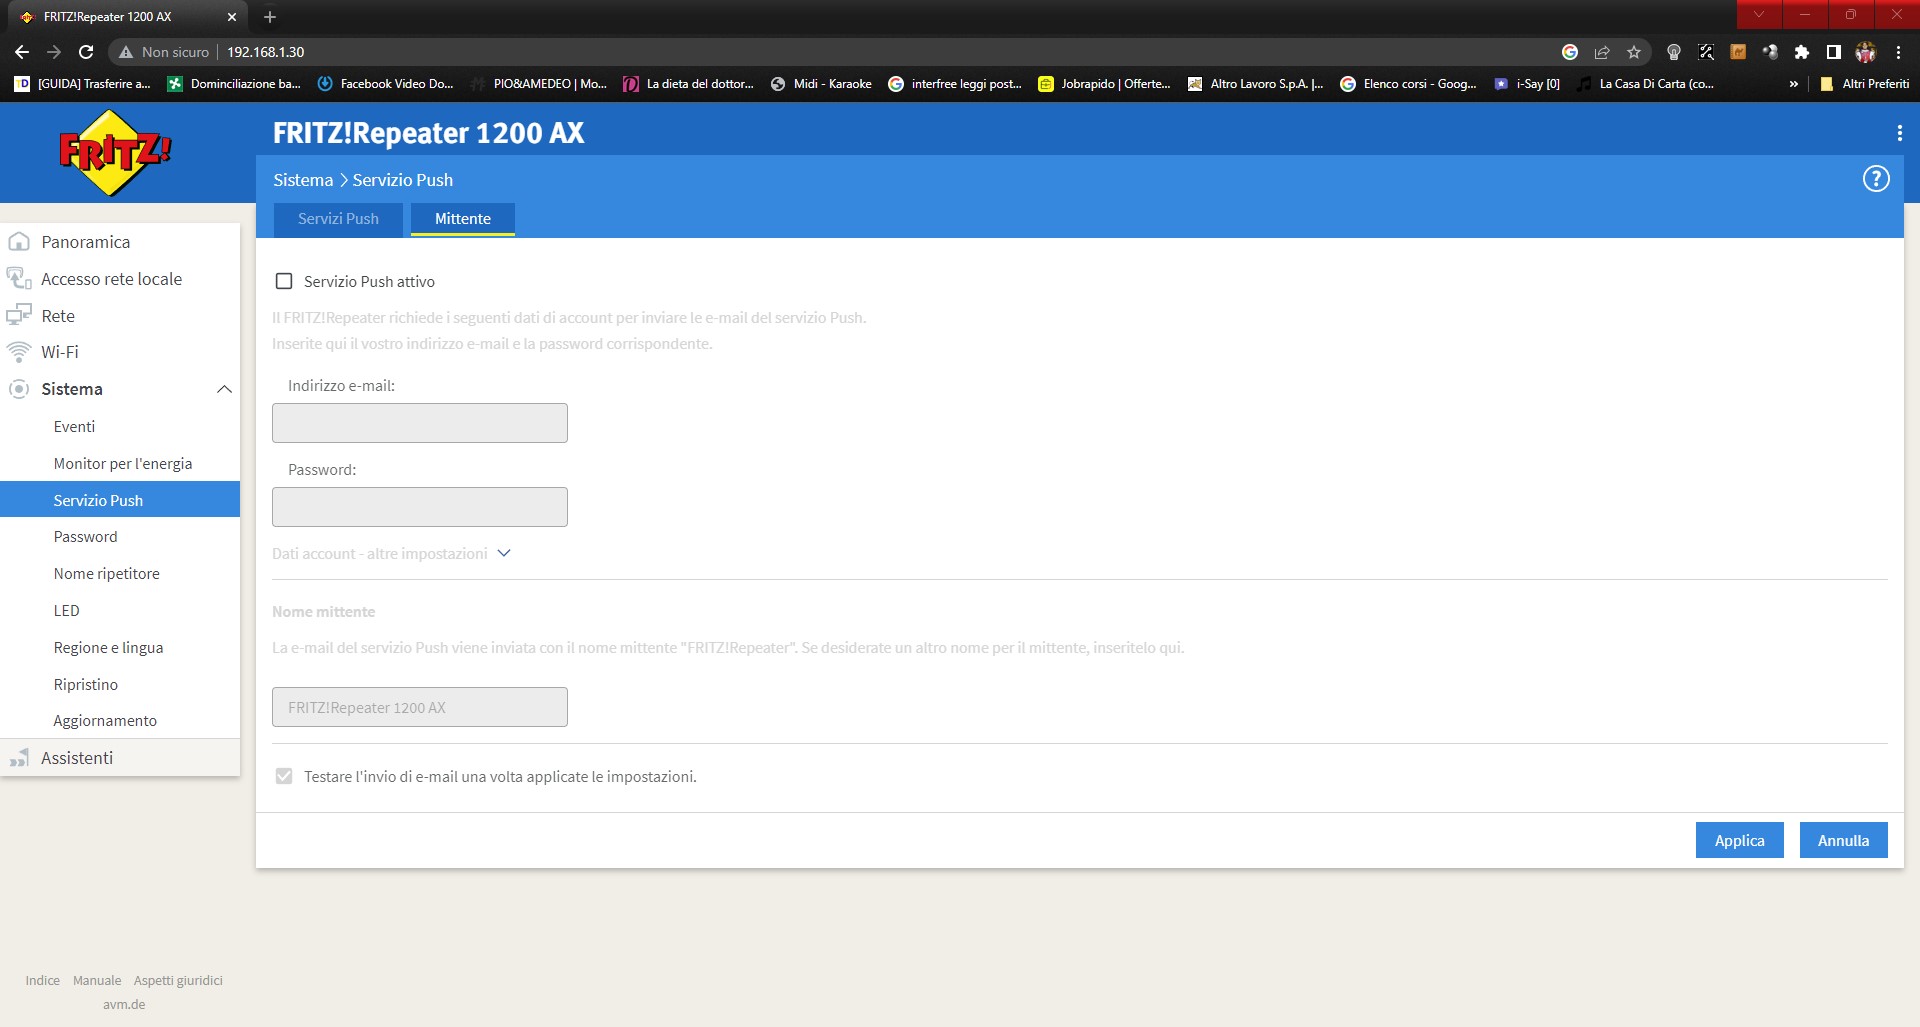Toggle Testare l'invio di e-mail checkbox

coord(284,776)
